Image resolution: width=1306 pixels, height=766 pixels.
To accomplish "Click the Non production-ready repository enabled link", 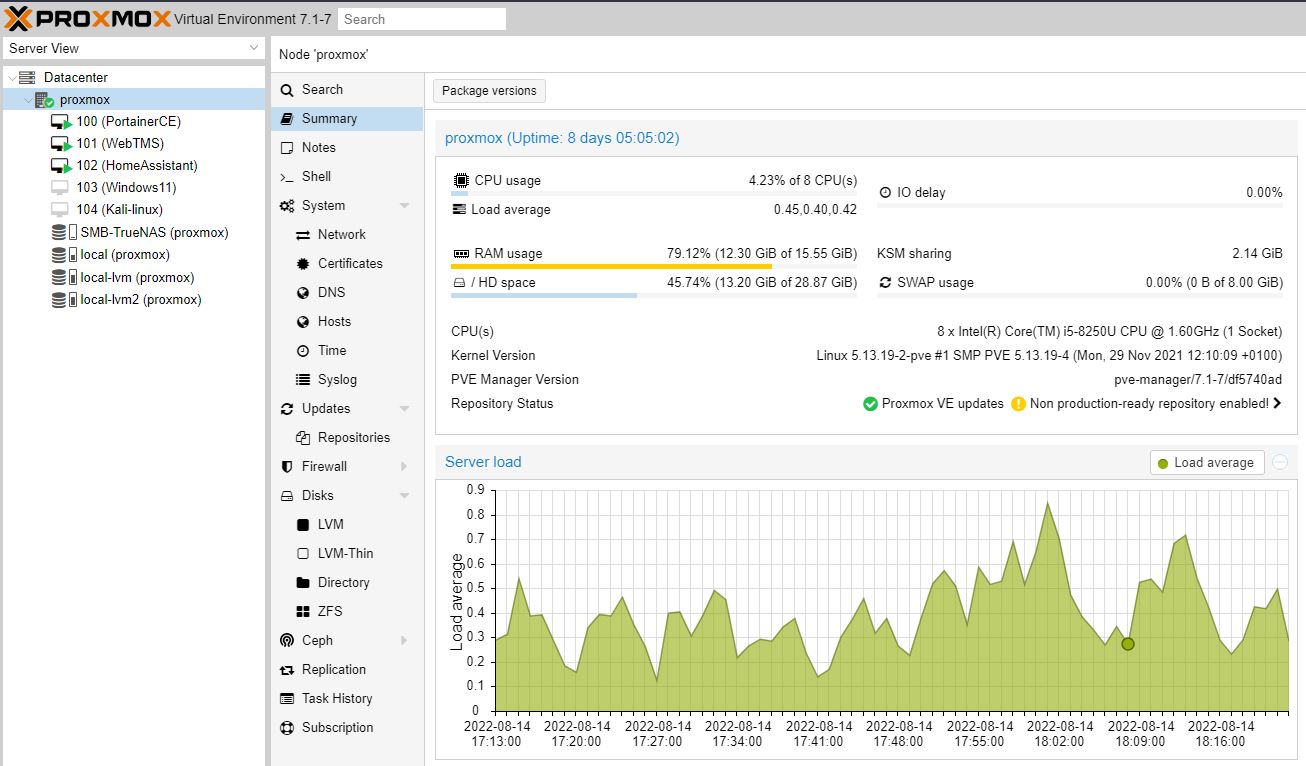I will pos(1149,404).
